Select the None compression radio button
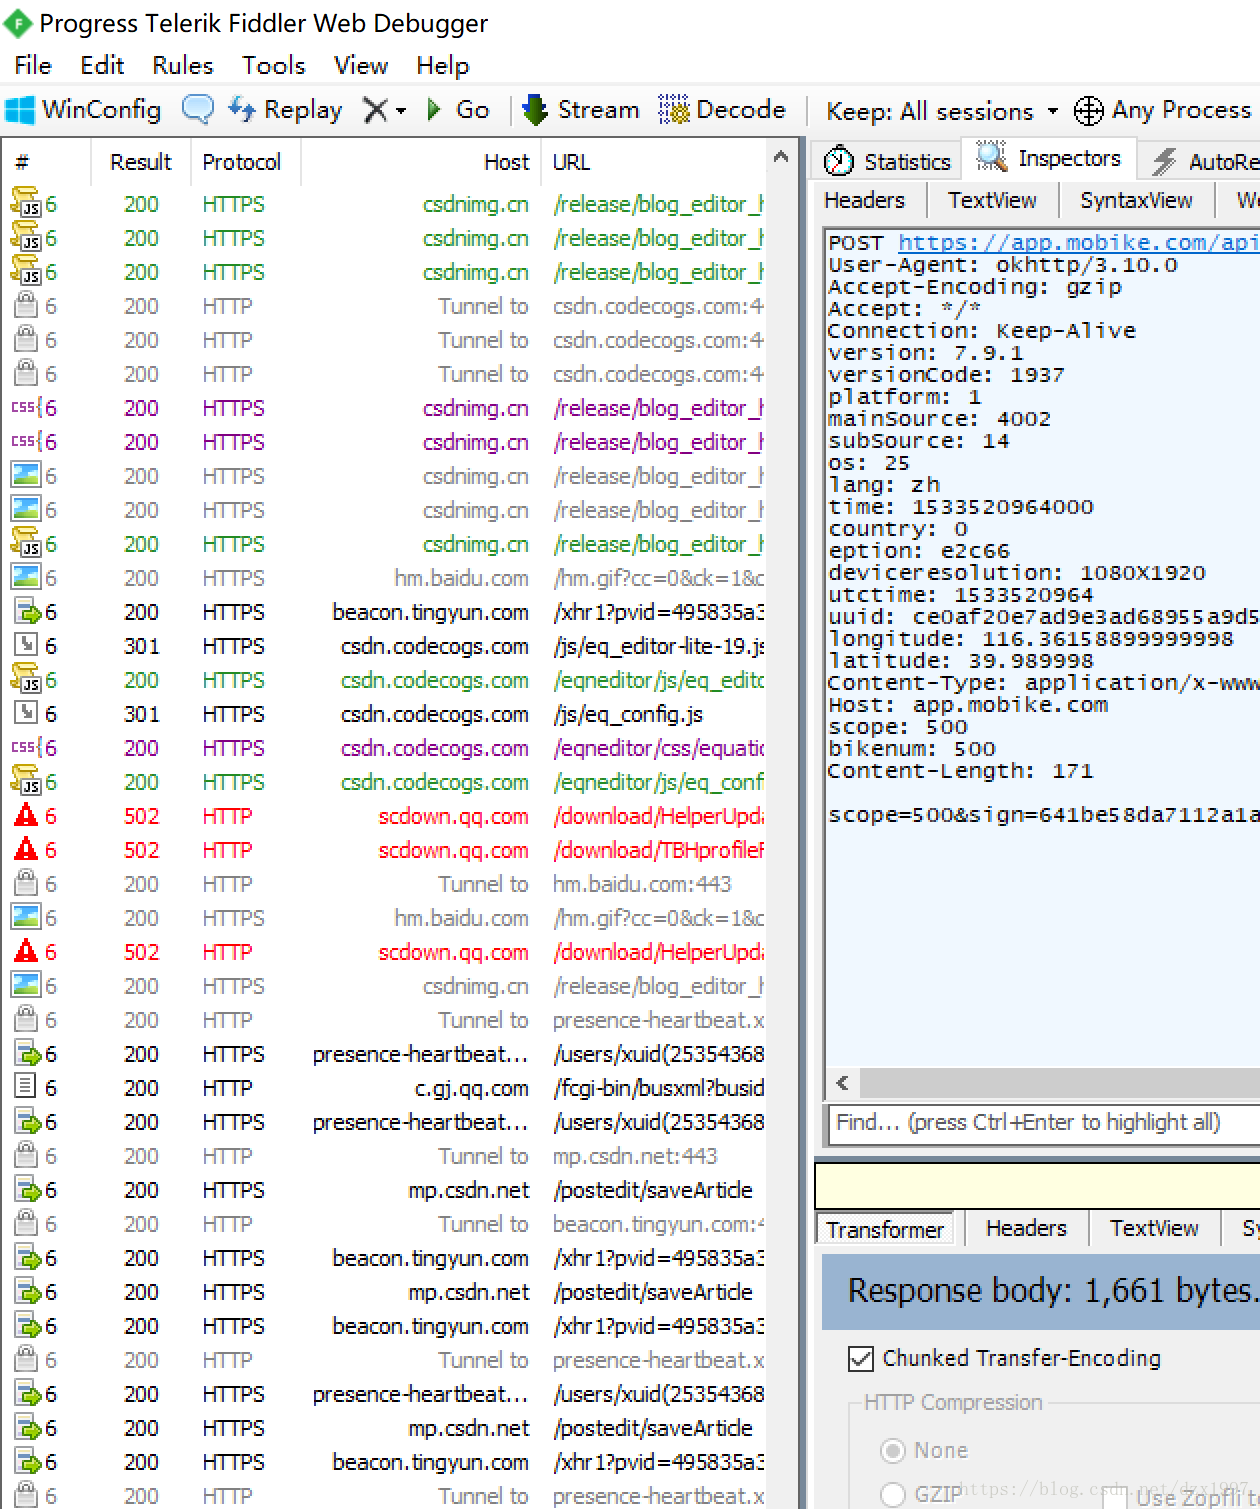The image size is (1260, 1509). tap(893, 1450)
